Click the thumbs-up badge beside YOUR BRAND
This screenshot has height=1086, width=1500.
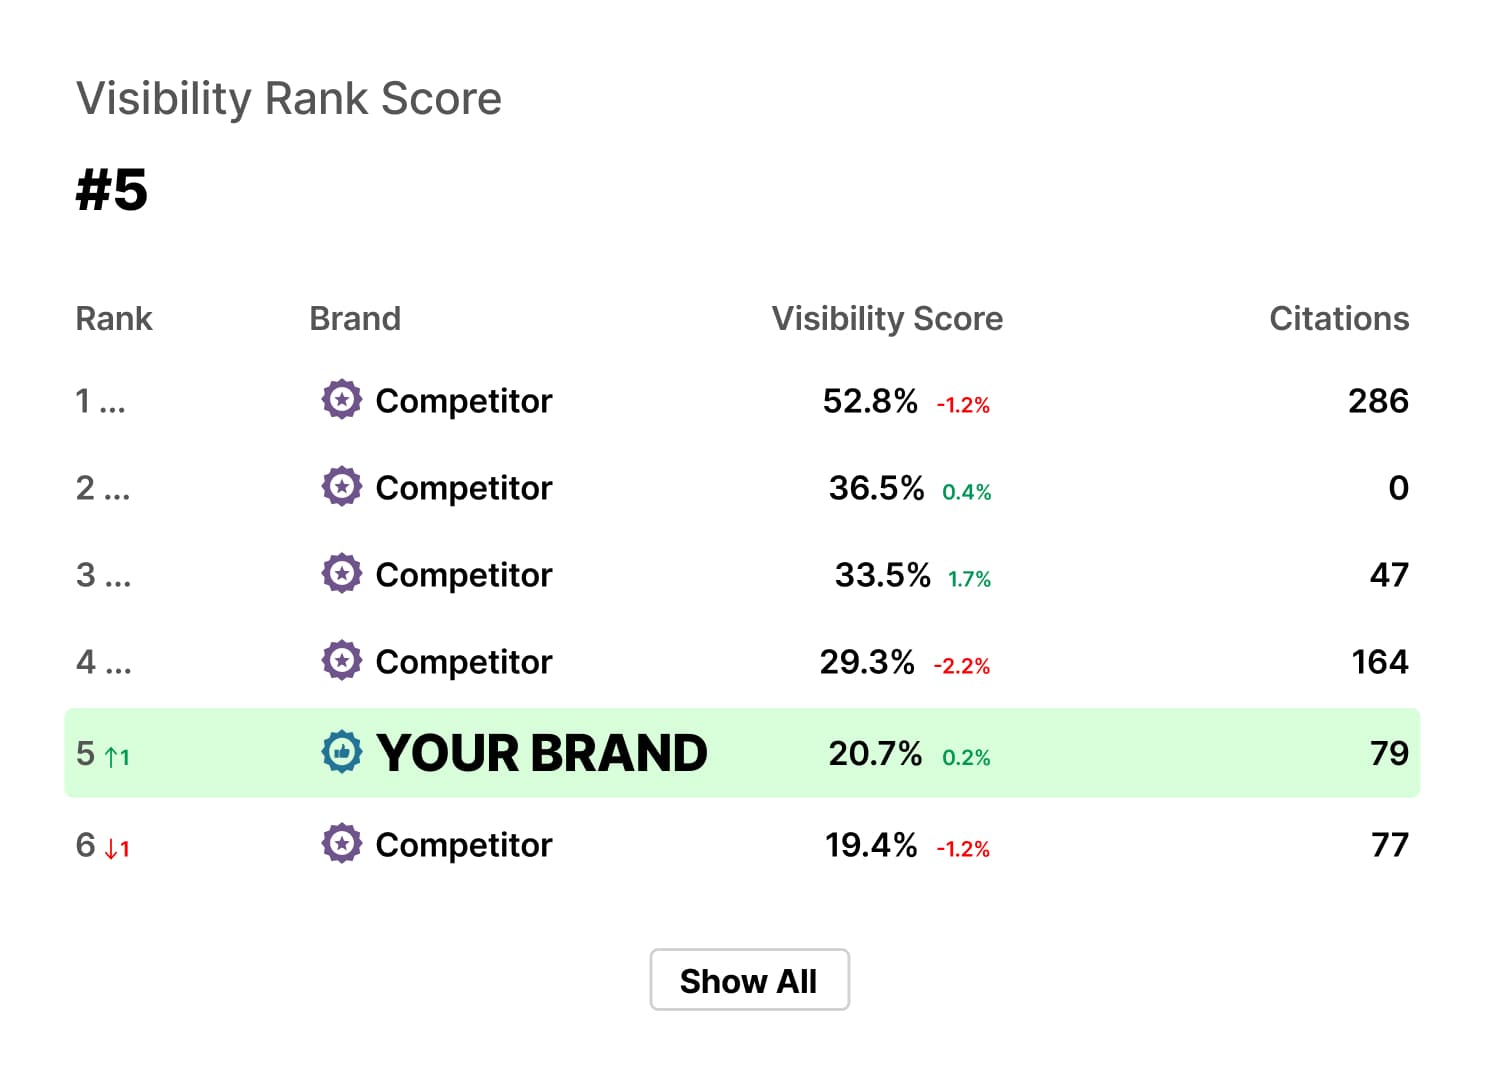(x=341, y=752)
